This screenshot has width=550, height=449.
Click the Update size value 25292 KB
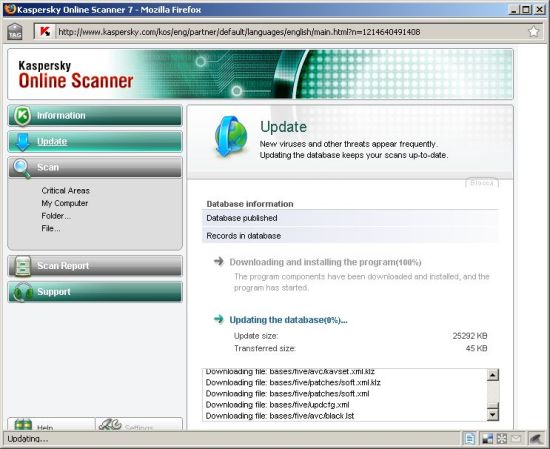[x=470, y=336]
